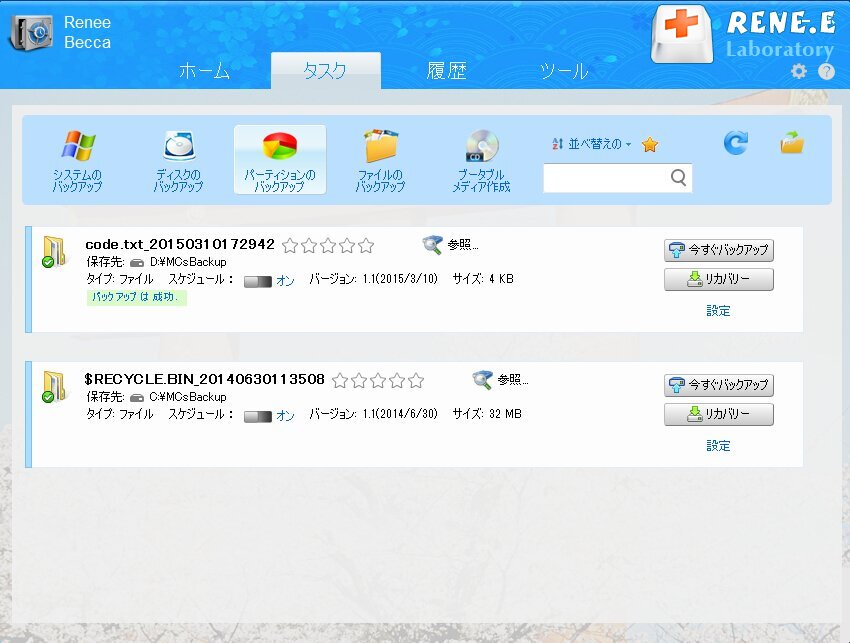
Task: Rate $RECYCLE.BIN task five stars
Action: tap(416, 381)
